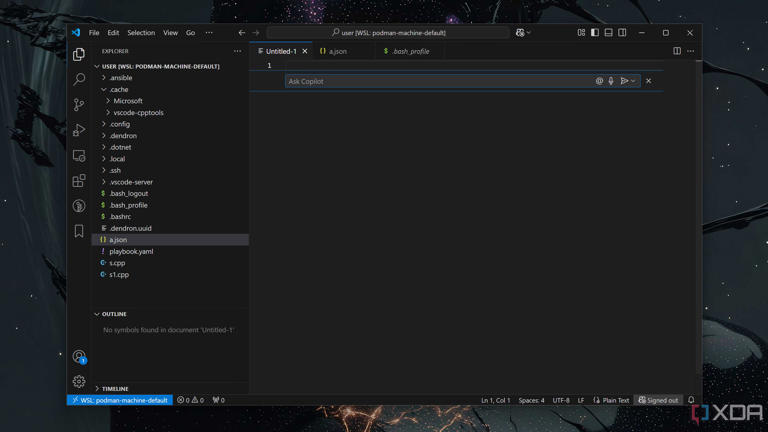Open the Source Control view

pos(79,104)
